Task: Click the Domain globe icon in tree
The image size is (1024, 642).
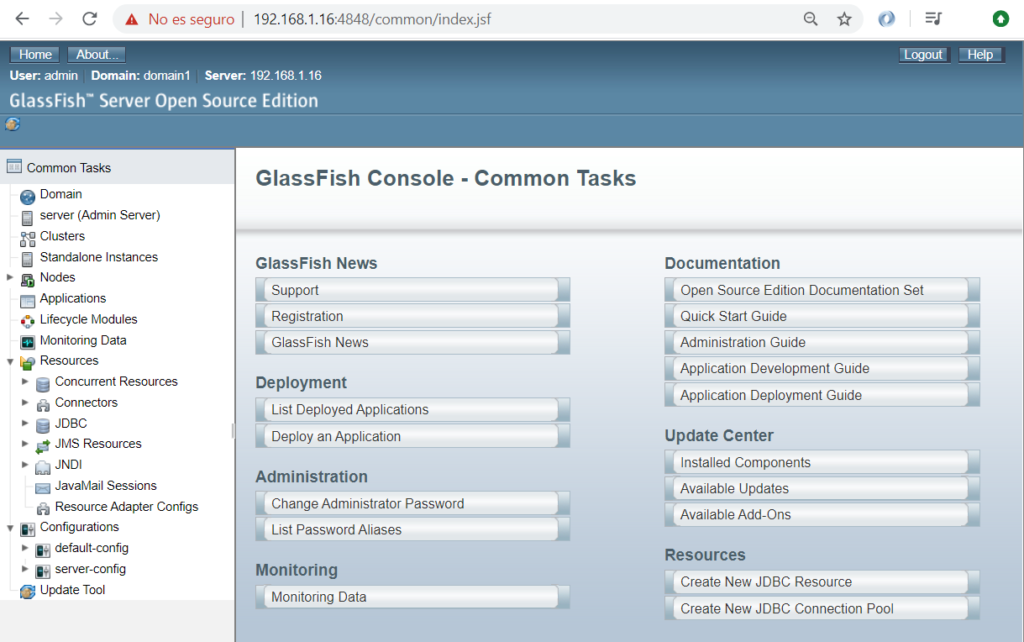Action: (27, 196)
